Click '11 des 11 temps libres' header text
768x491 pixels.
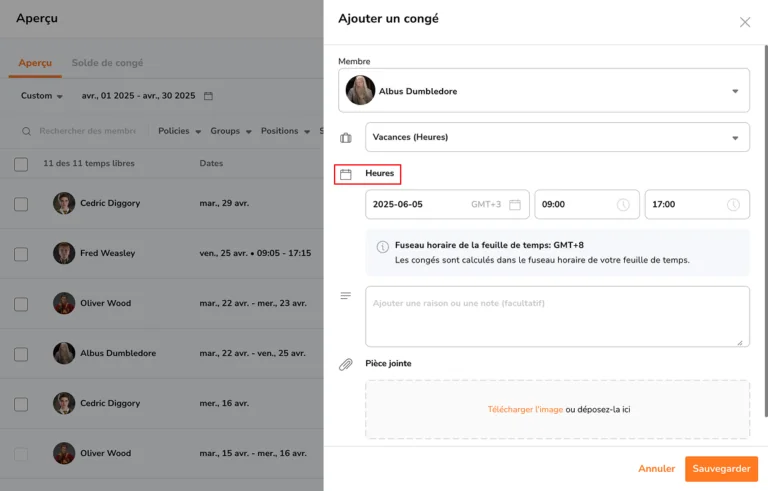tap(89, 164)
